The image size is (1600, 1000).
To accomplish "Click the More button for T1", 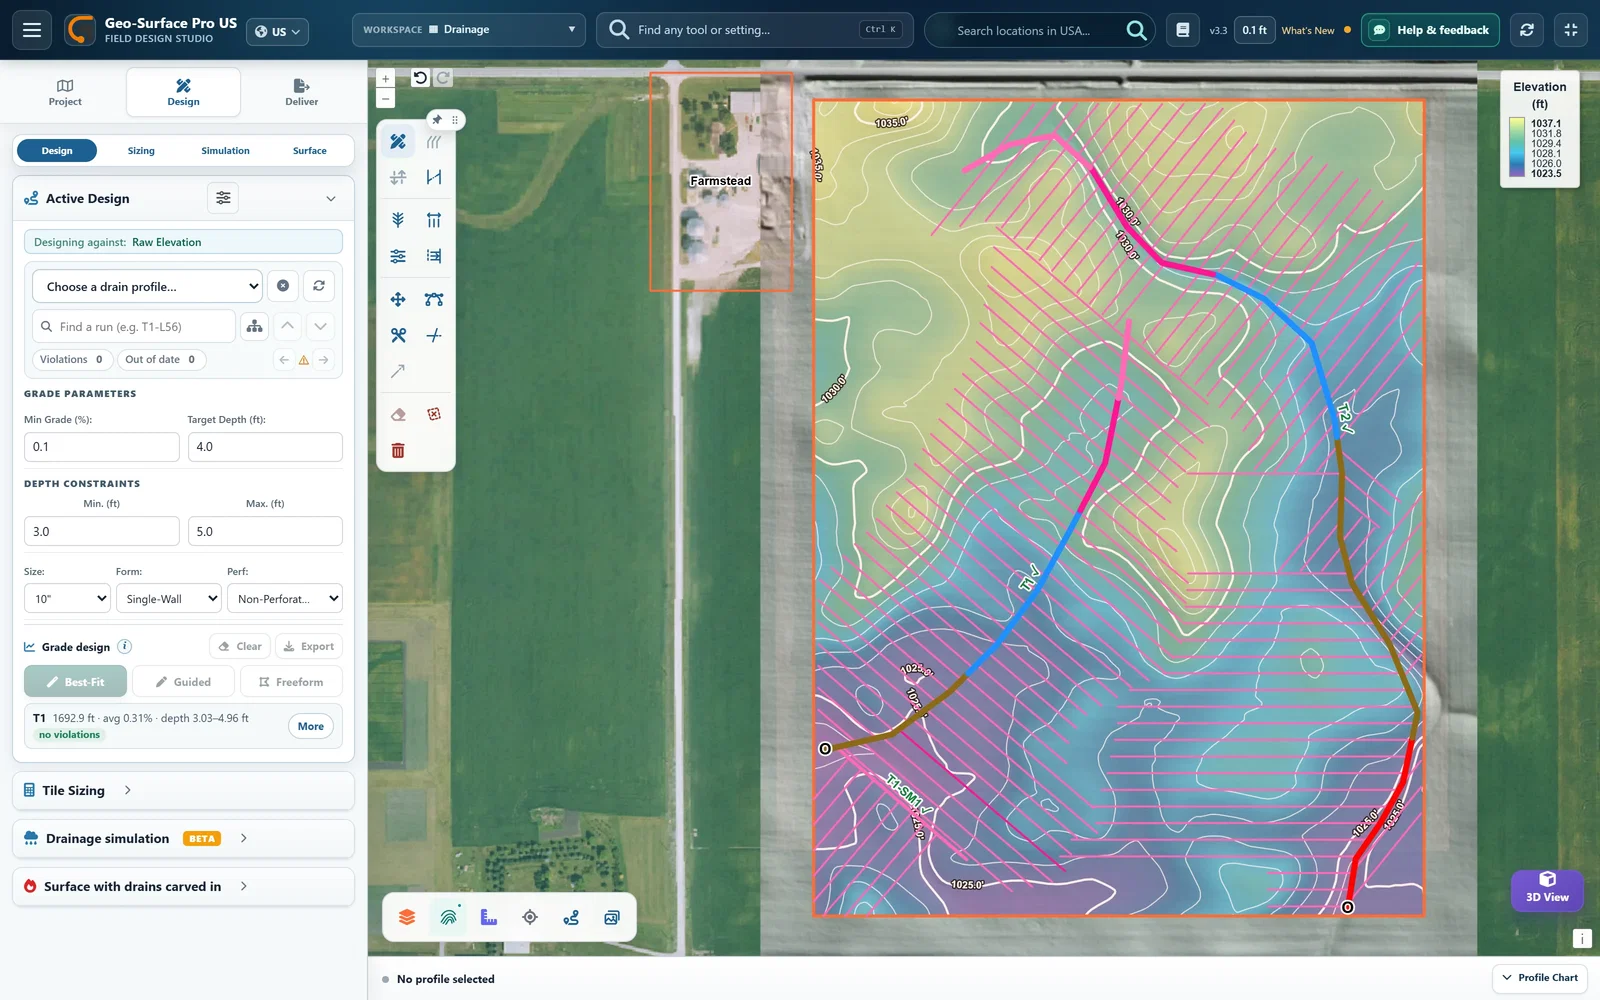I will 311,726.
